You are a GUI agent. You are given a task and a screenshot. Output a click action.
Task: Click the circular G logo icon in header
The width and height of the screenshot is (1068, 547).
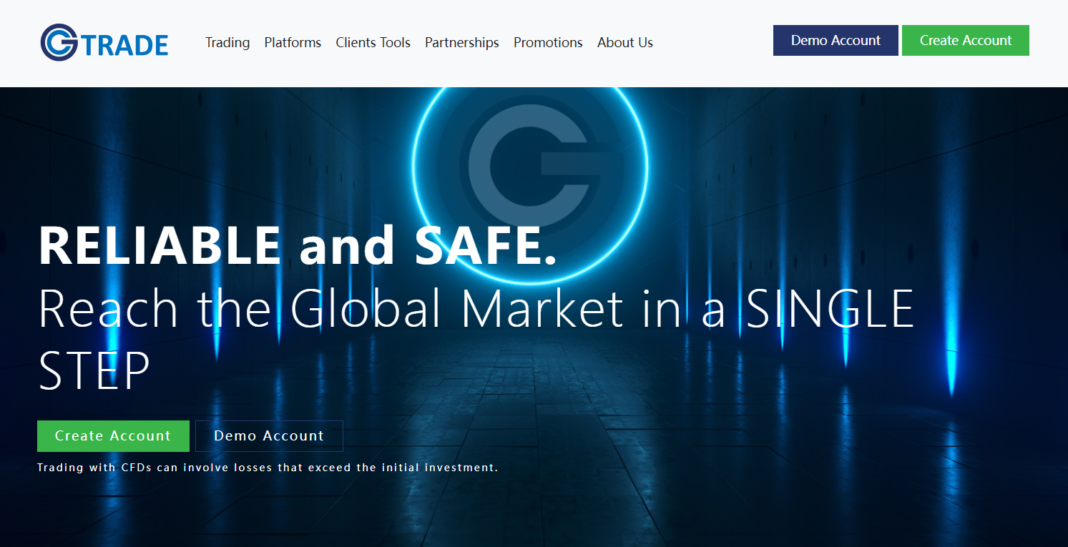[x=59, y=42]
